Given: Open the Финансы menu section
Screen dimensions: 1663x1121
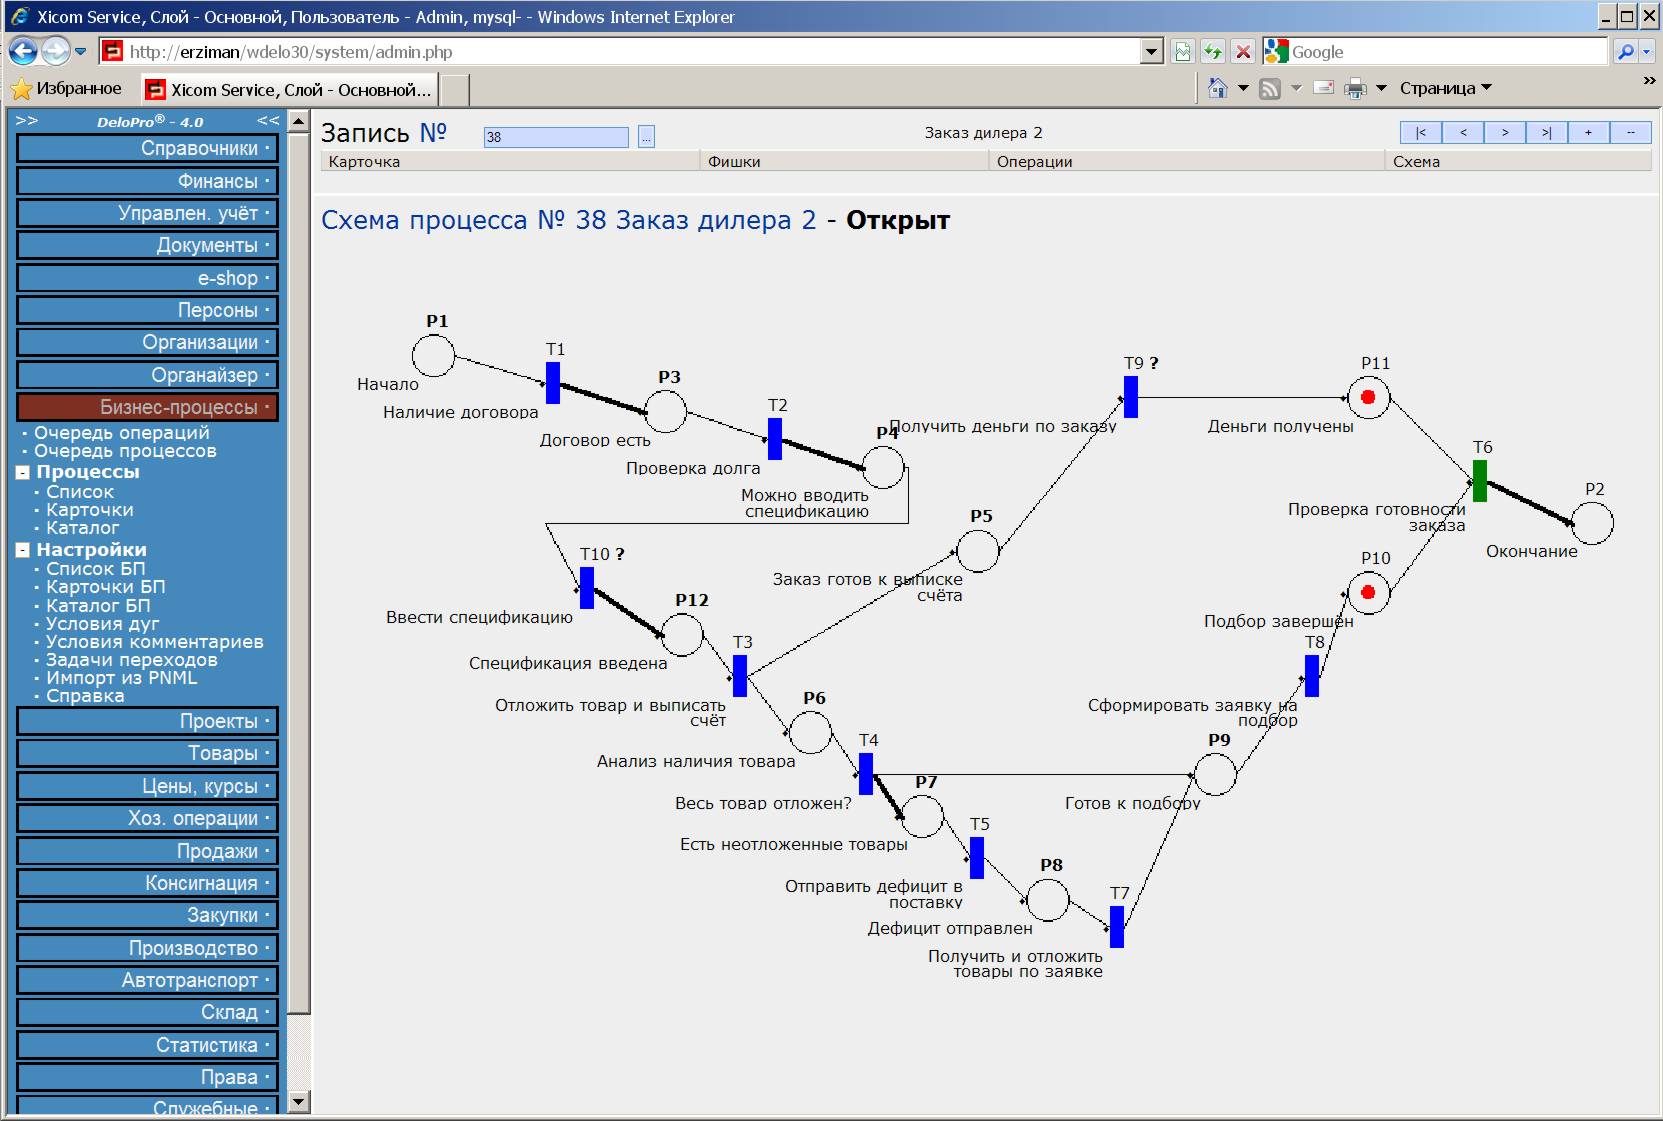Looking at the screenshot, I should [147, 181].
